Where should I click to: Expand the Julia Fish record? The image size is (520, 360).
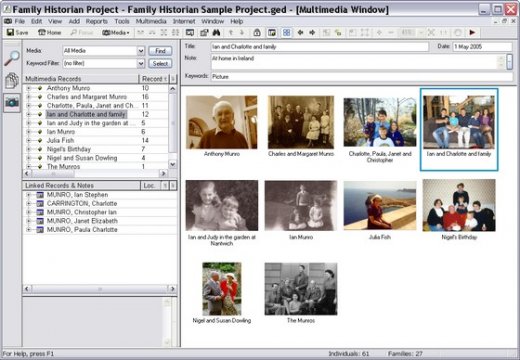click(x=28, y=140)
